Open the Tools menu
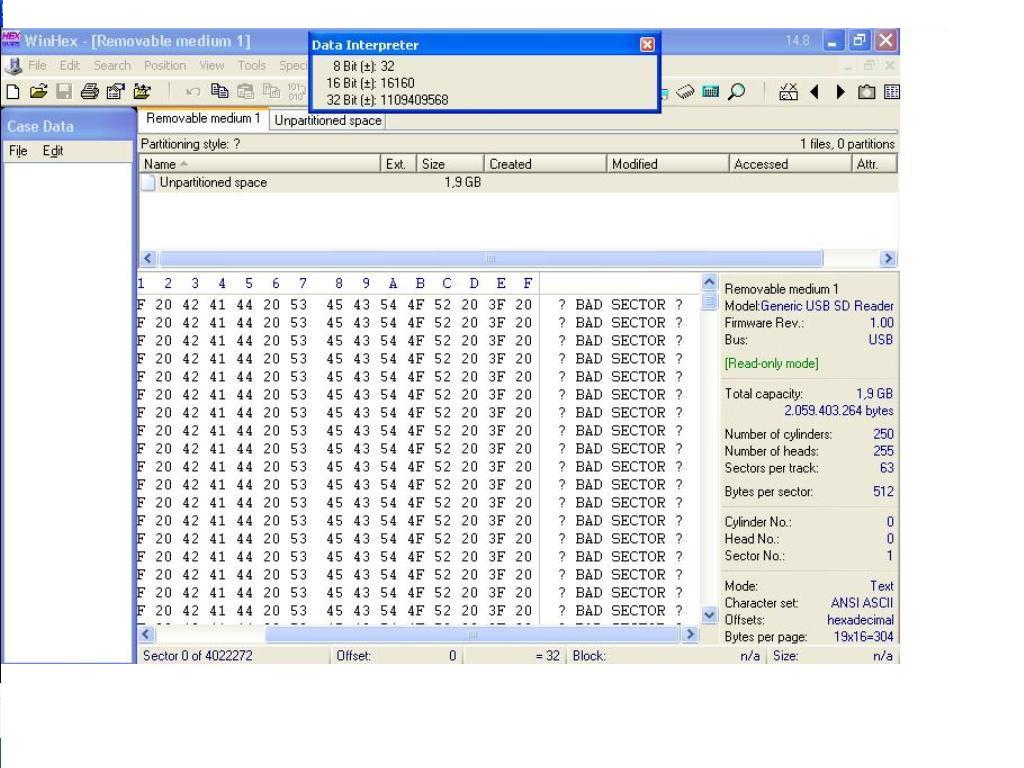The height and width of the screenshot is (768, 1024). point(251,65)
